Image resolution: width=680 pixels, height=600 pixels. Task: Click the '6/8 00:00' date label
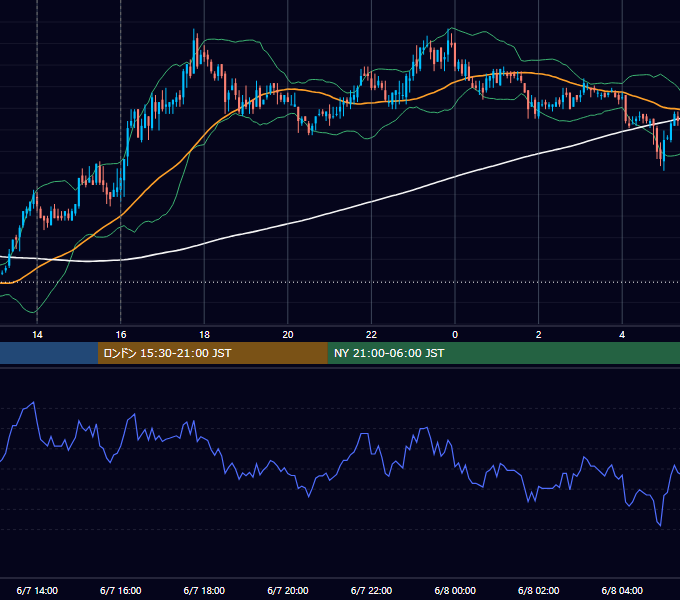(455, 590)
